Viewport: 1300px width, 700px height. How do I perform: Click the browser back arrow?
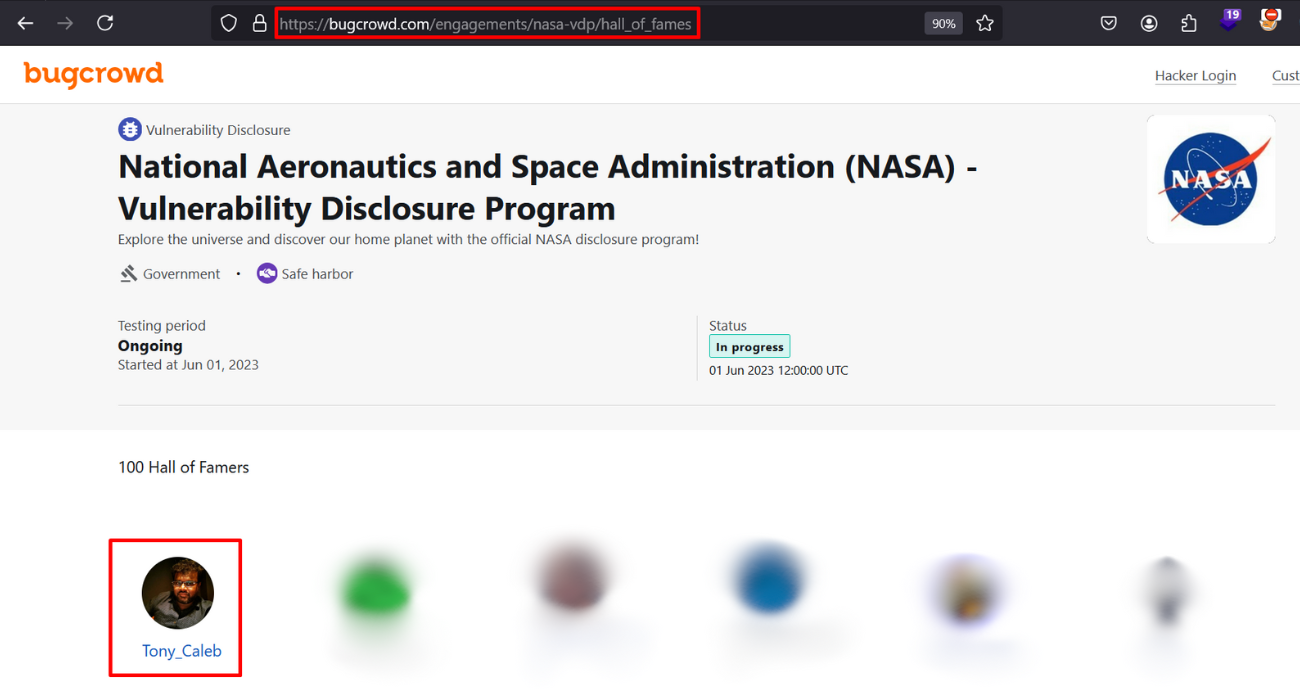pos(25,23)
